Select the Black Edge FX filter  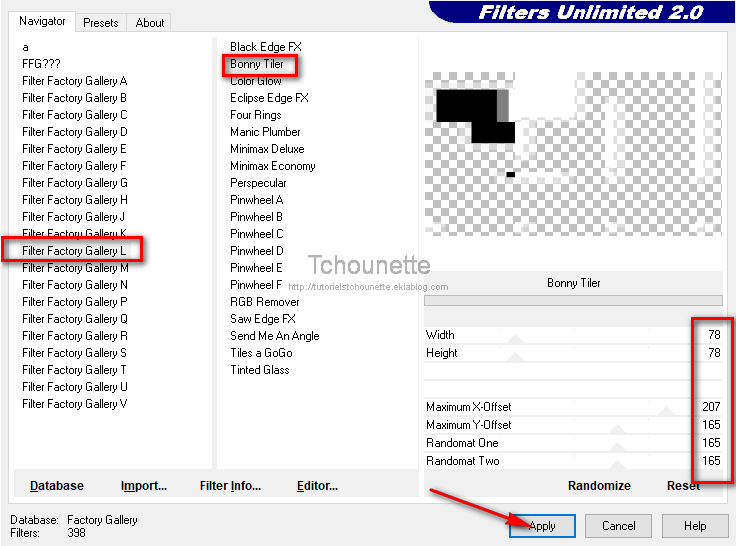pos(265,47)
